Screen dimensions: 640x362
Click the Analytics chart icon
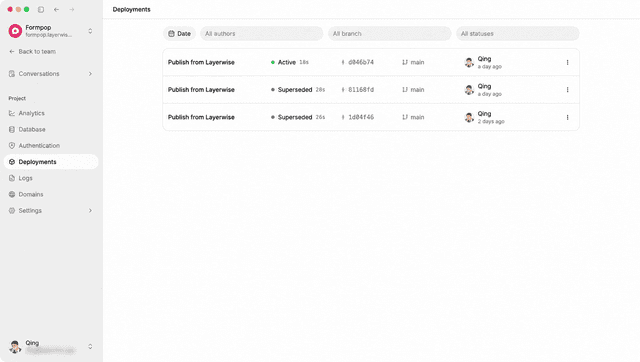pos(12,113)
